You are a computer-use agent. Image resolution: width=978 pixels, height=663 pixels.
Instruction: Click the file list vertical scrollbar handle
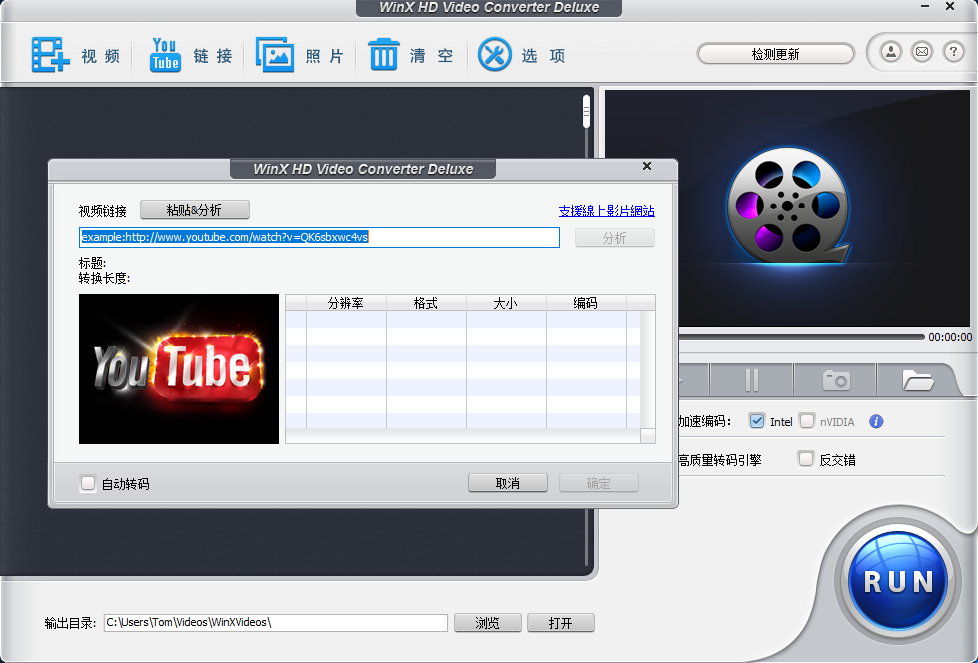coord(586,112)
